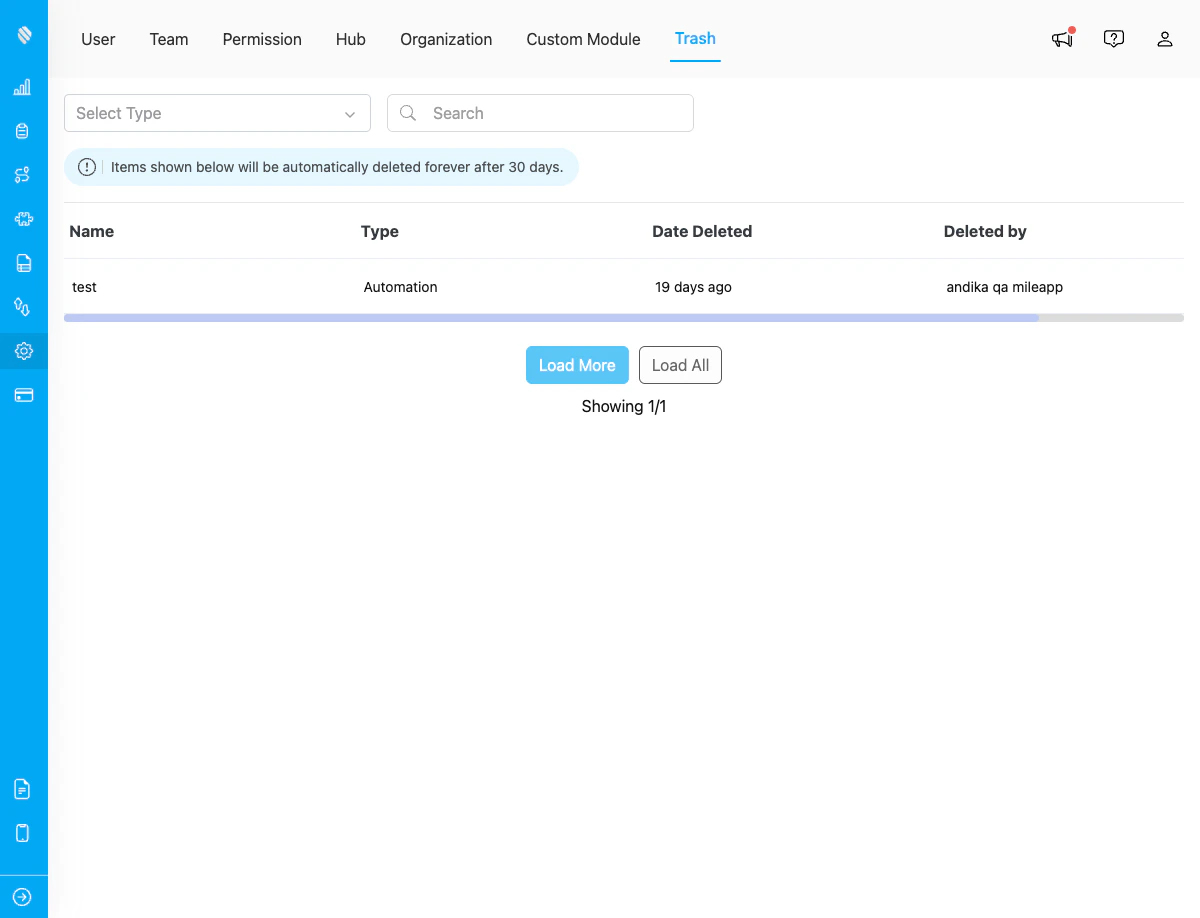Image resolution: width=1200 pixels, height=918 pixels.
Task: Click the horizontal table scrollbar
Action: [551, 318]
